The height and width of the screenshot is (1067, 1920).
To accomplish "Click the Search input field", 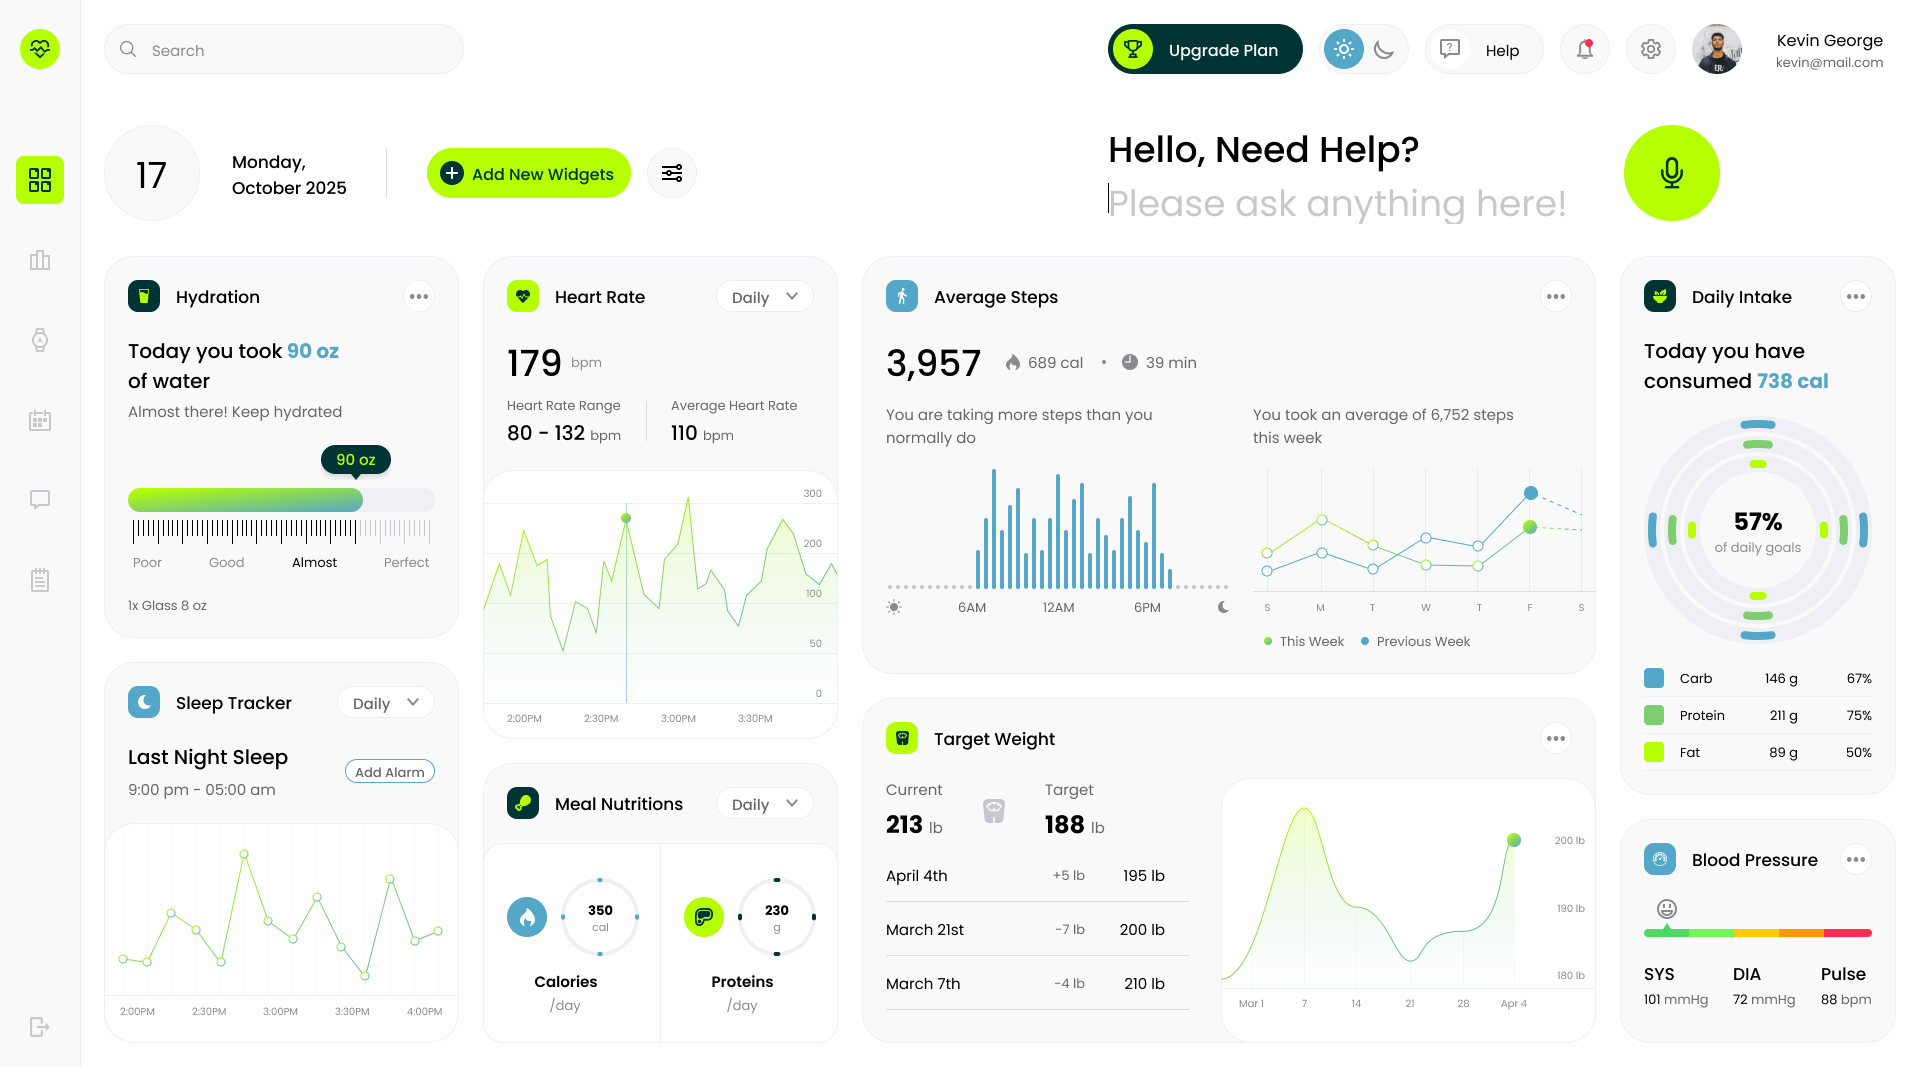I will pyautogui.click(x=284, y=49).
